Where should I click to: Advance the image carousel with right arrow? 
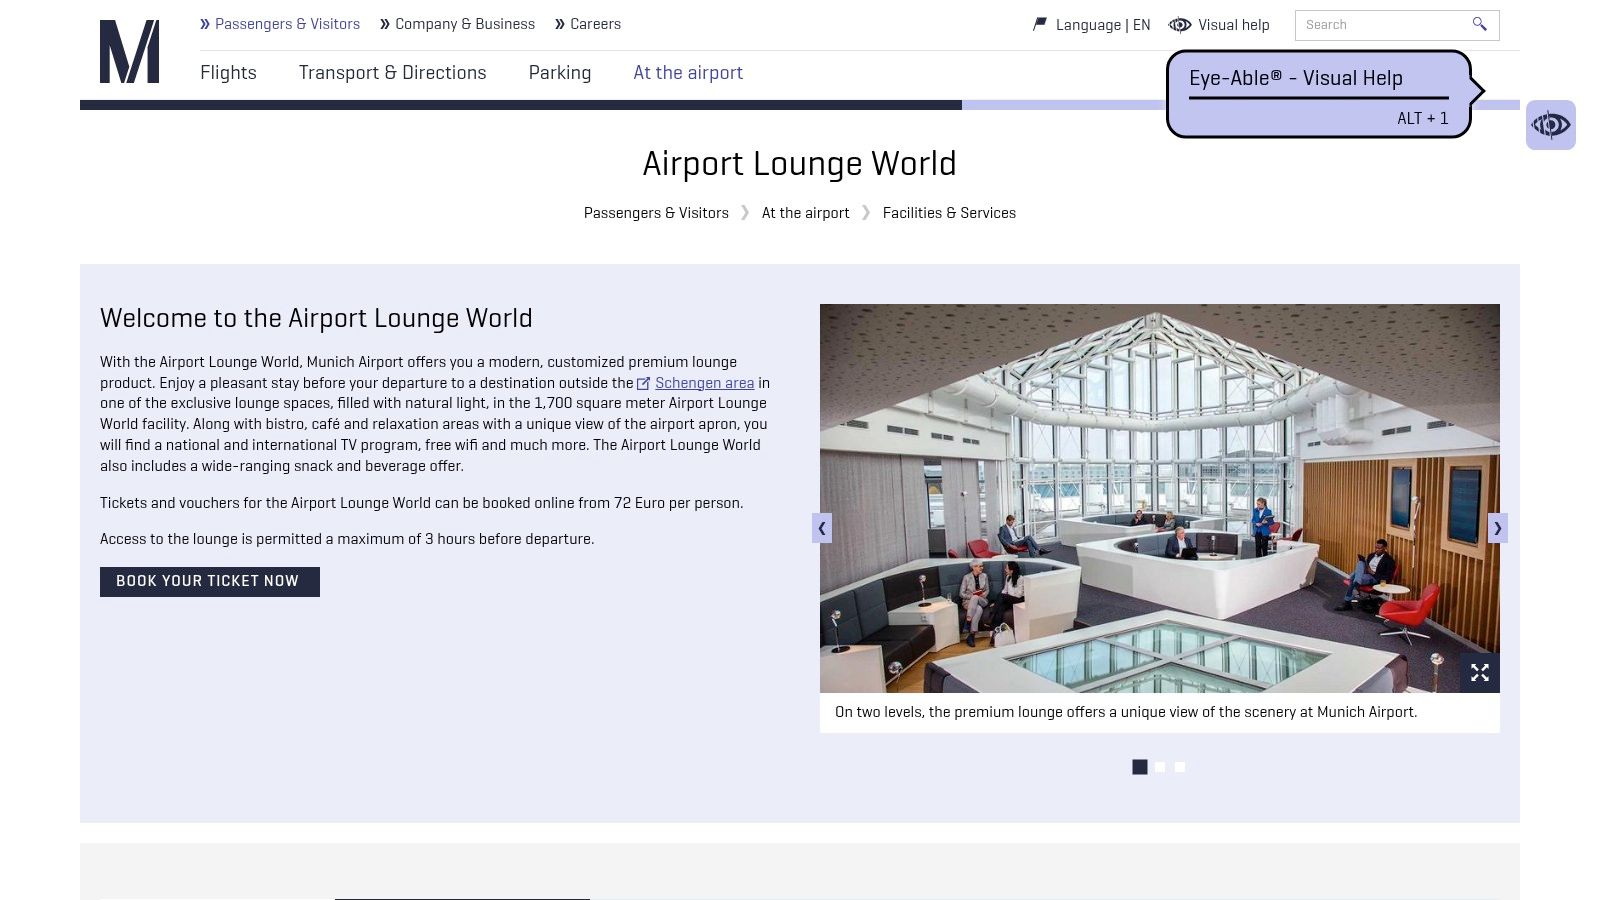[1497, 528]
